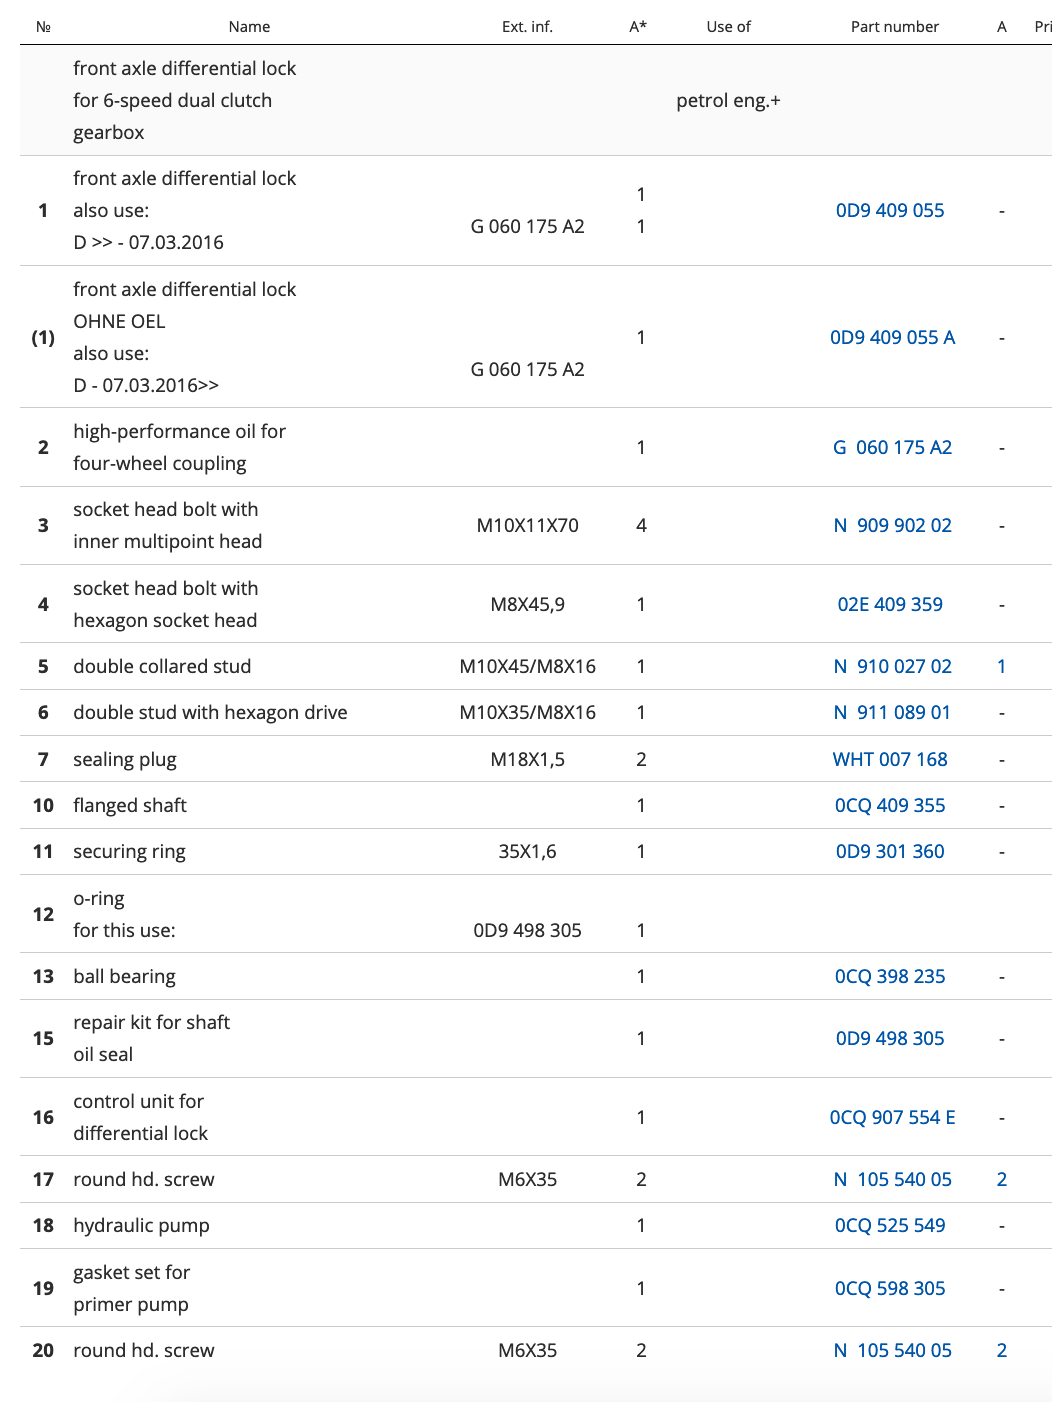Image resolution: width=1052 pixels, height=1402 pixels.
Task: Open hydraulic pump part 0CQ 525 549
Action: coord(890,1226)
